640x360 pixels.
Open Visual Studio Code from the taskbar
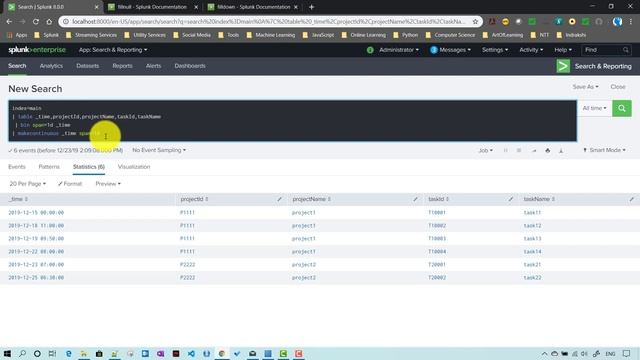(191, 353)
